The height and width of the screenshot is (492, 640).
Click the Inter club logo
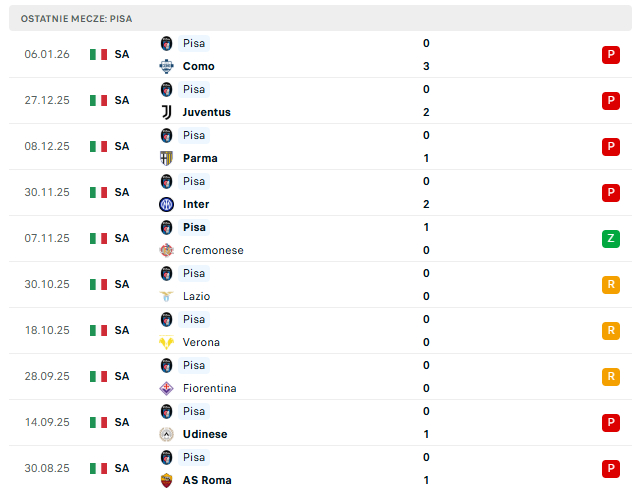[x=167, y=204]
